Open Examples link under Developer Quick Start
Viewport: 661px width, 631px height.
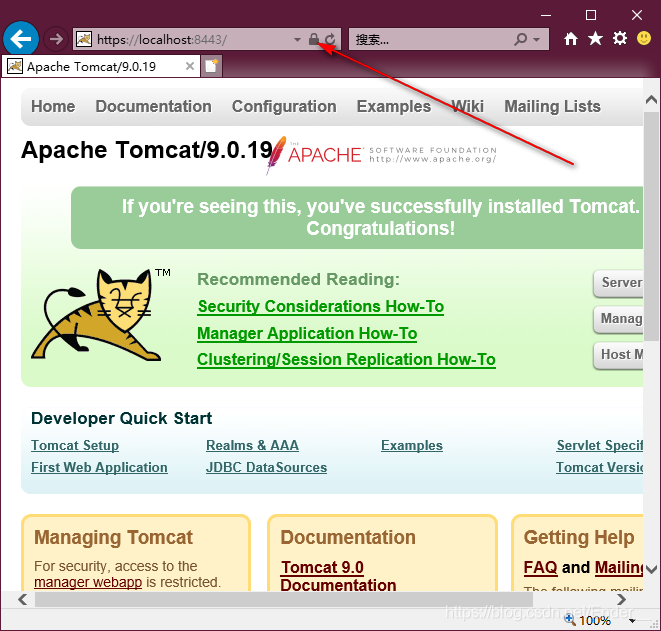coord(412,446)
